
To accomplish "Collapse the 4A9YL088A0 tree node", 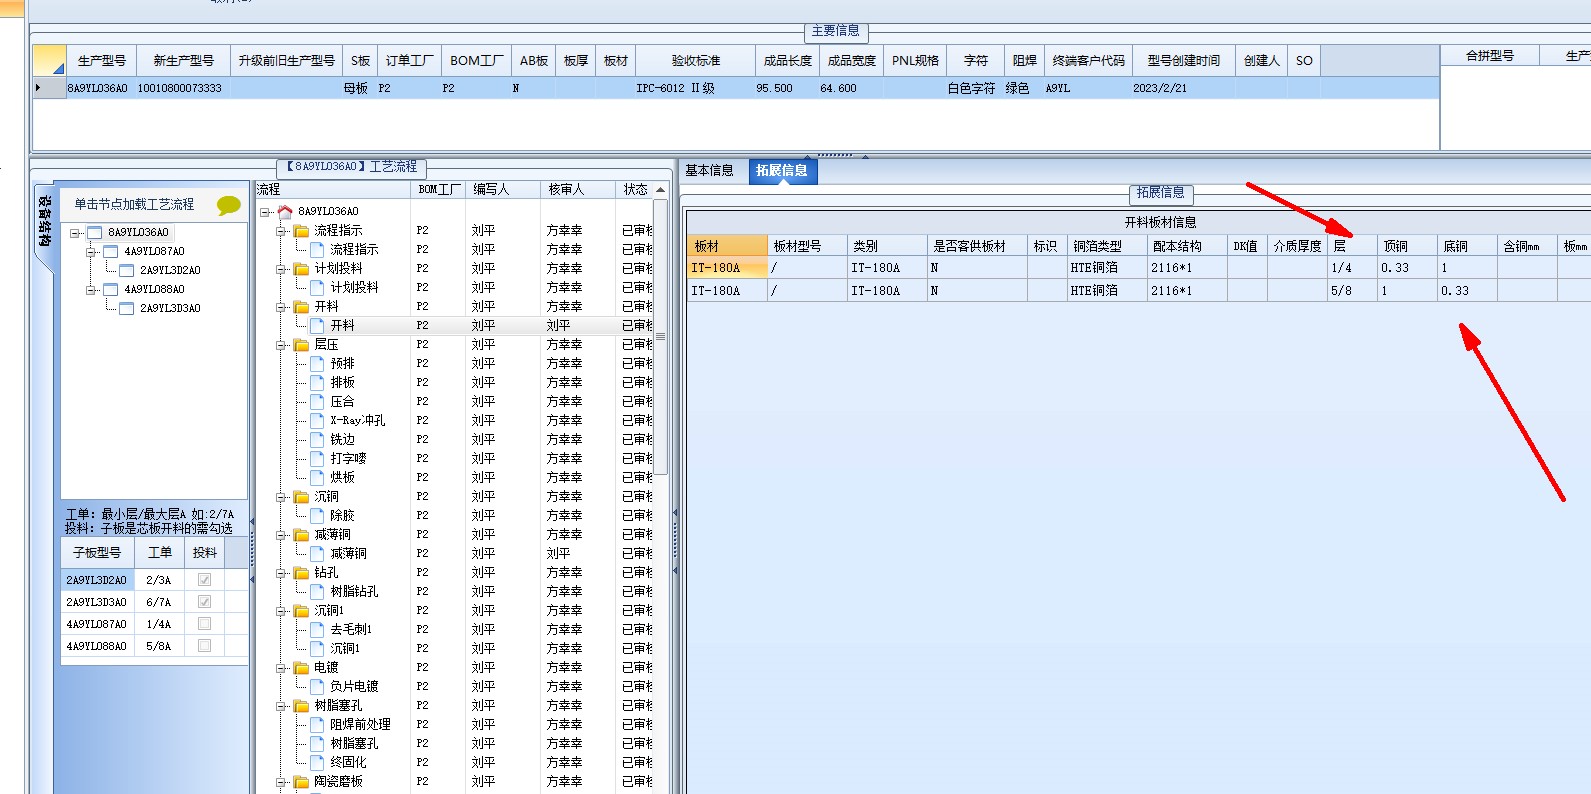I will [x=91, y=290].
